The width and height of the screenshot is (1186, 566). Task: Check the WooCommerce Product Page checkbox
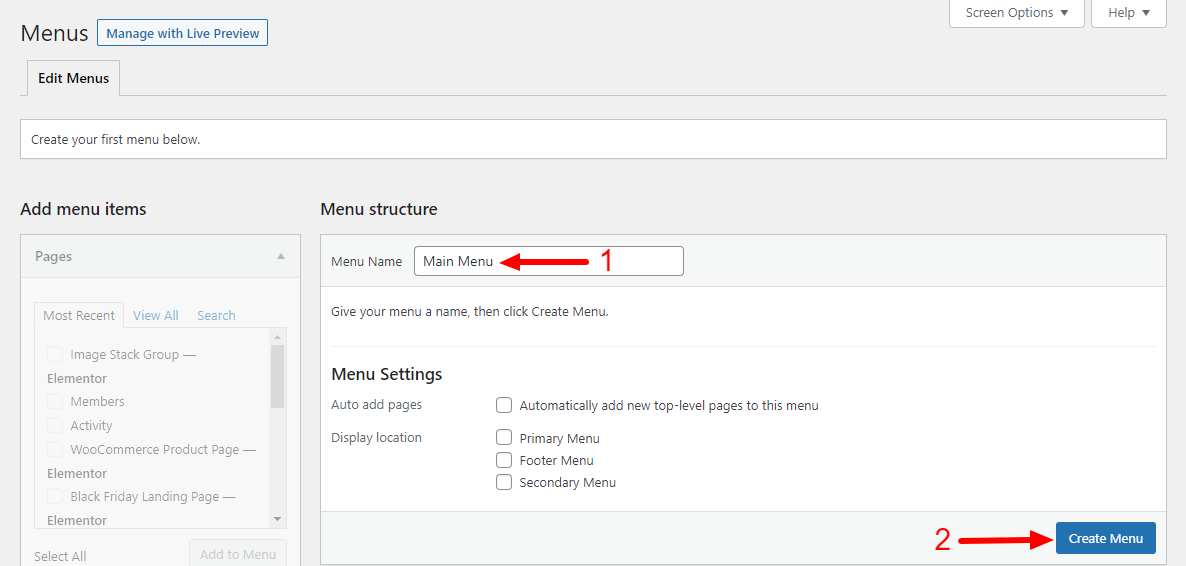[55, 449]
